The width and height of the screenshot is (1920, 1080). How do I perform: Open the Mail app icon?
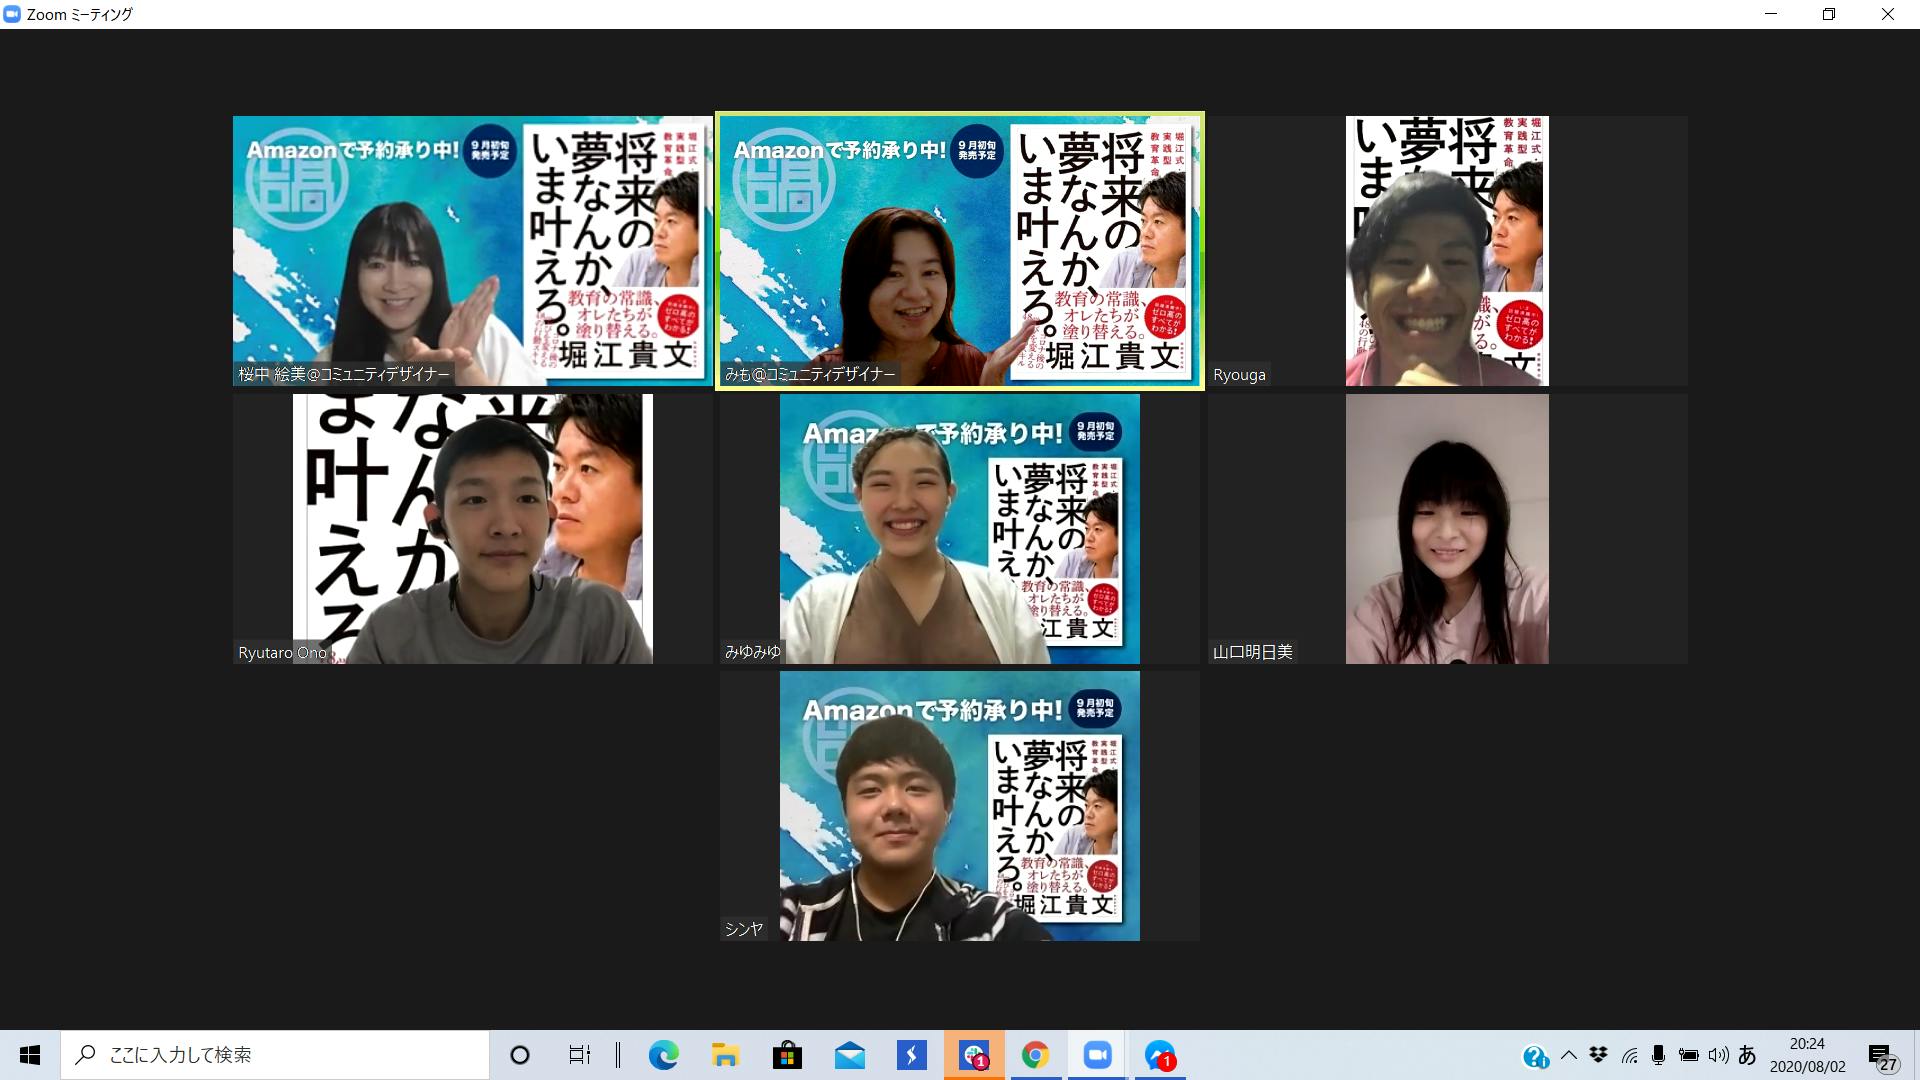[x=849, y=1056]
